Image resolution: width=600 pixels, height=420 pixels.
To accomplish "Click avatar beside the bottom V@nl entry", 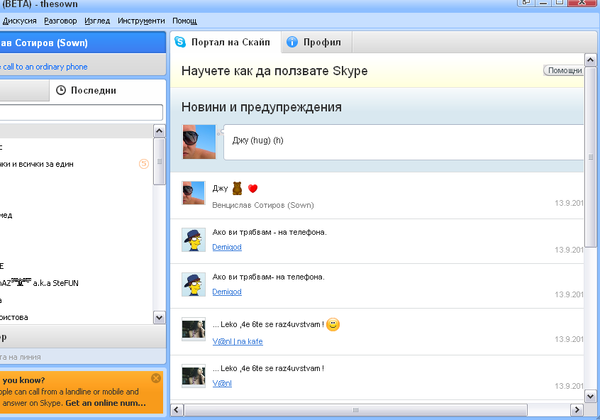I will point(193,376).
